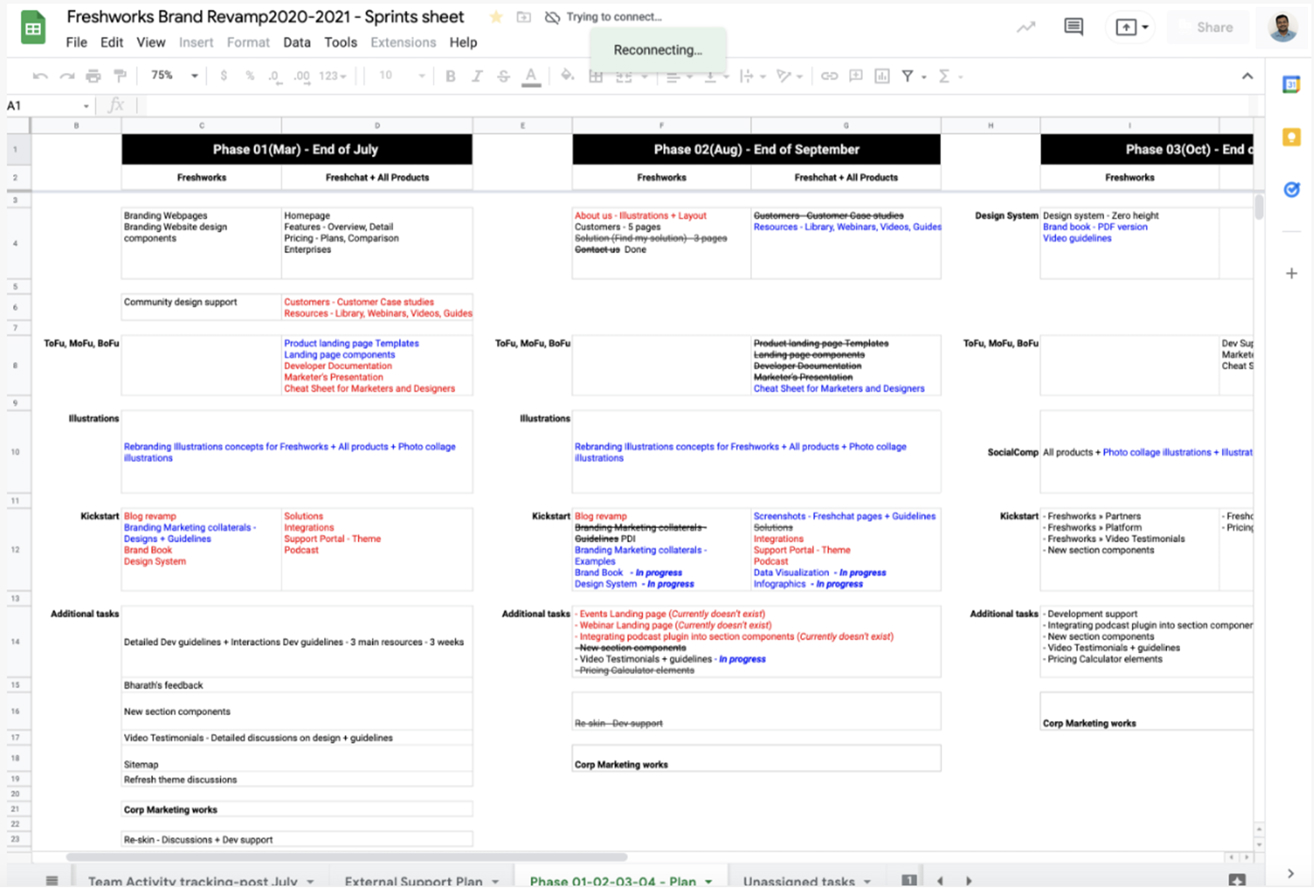Click the Undo icon in toolbar
This screenshot has height=888, width=1314.
41,76
